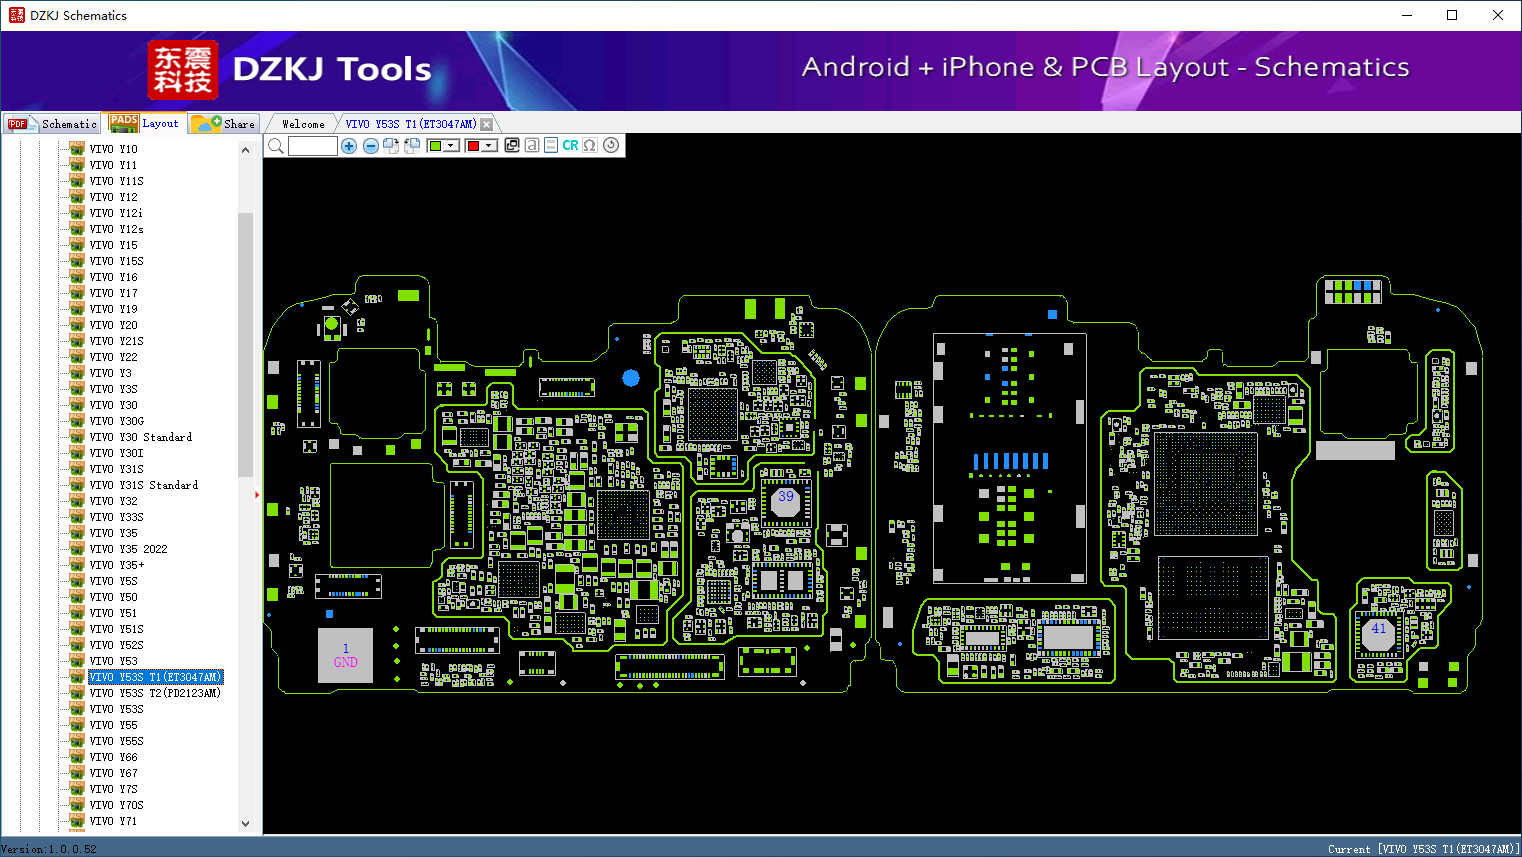
Task: Click the gray pad labeled 1 GND
Action: (345, 656)
